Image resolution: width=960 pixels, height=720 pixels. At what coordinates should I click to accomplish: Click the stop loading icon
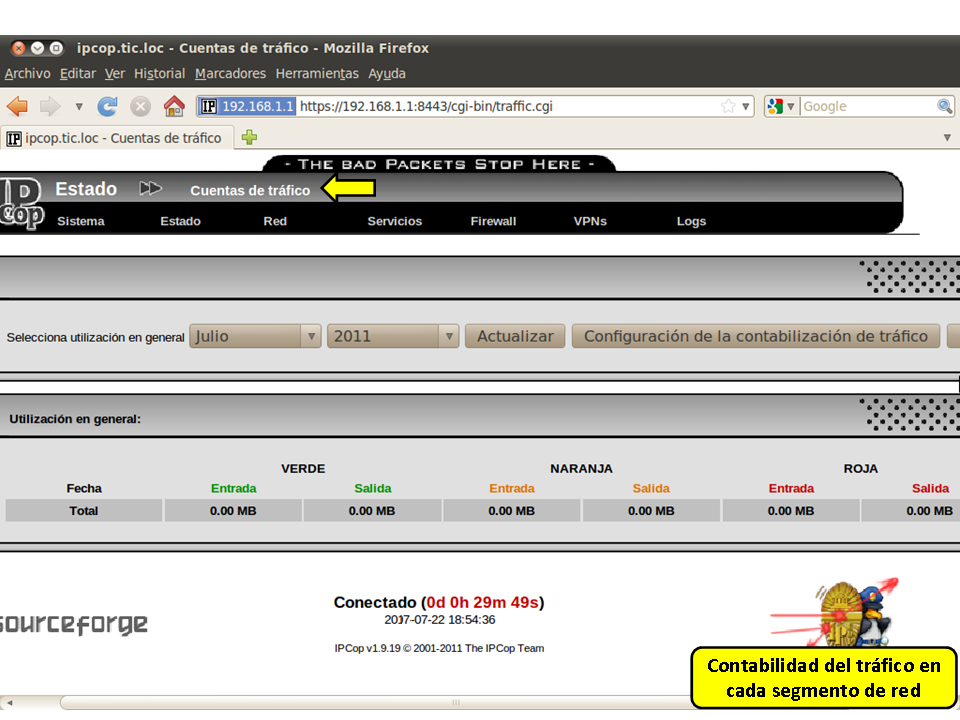tap(141, 106)
